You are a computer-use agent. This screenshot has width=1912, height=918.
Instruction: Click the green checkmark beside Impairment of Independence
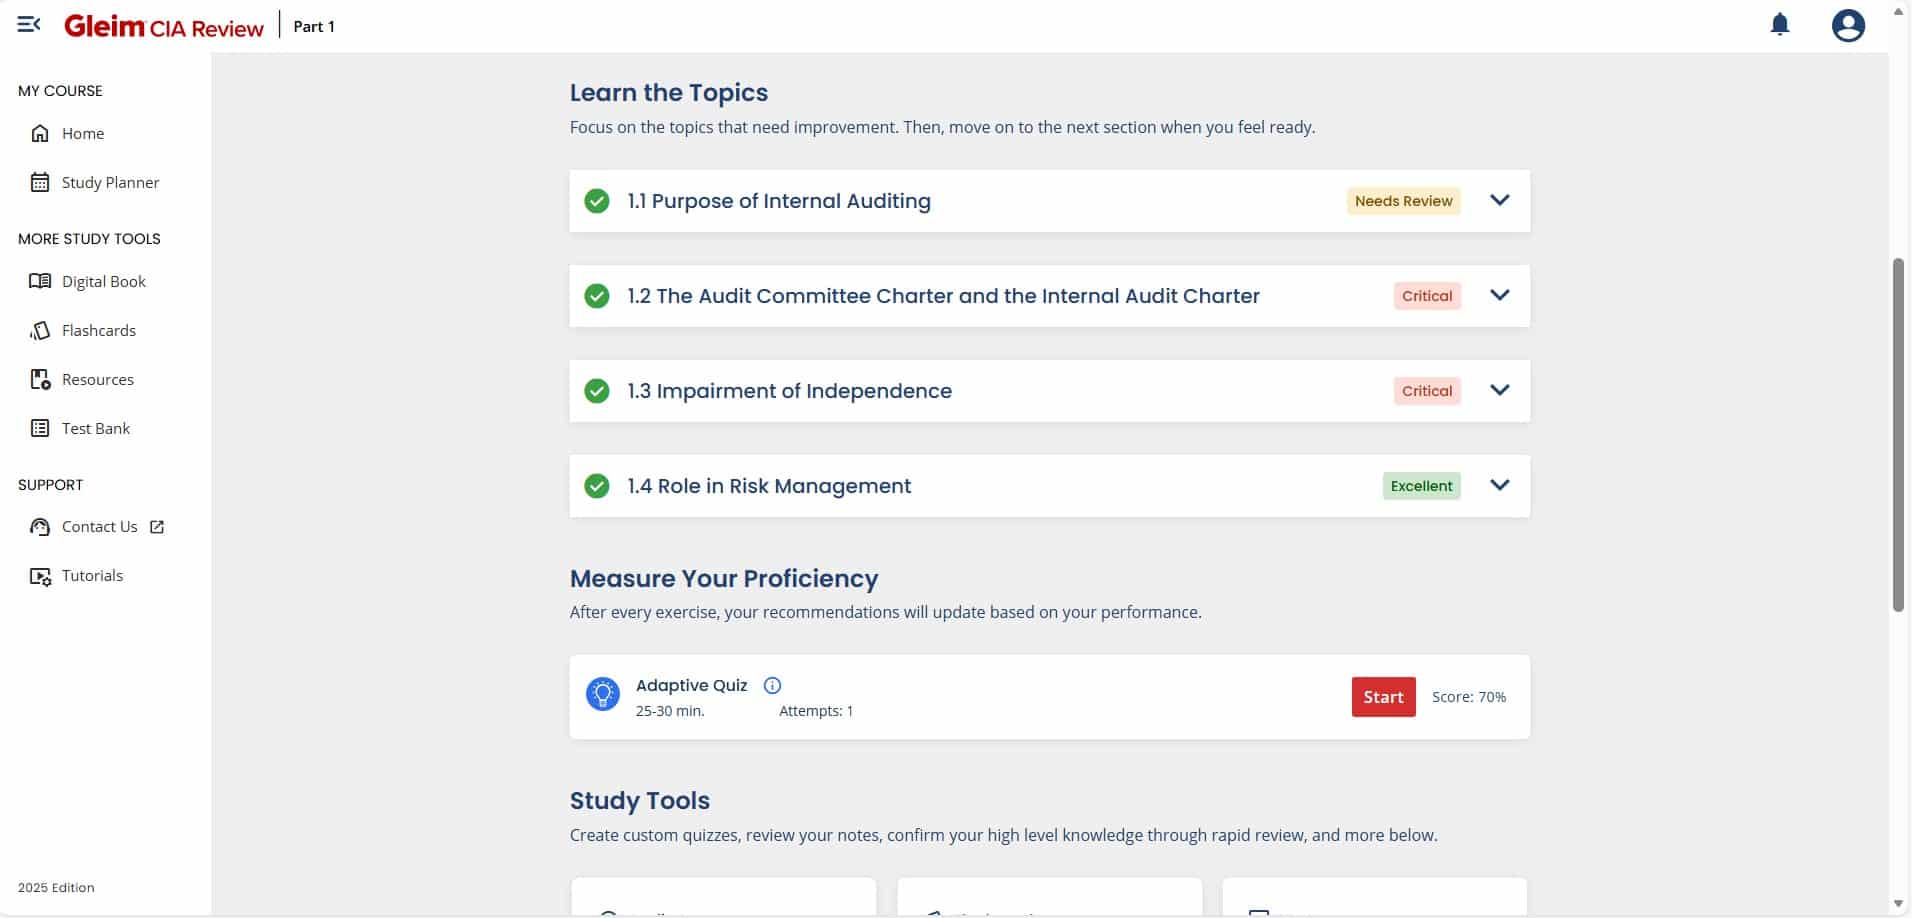[x=597, y=391]
